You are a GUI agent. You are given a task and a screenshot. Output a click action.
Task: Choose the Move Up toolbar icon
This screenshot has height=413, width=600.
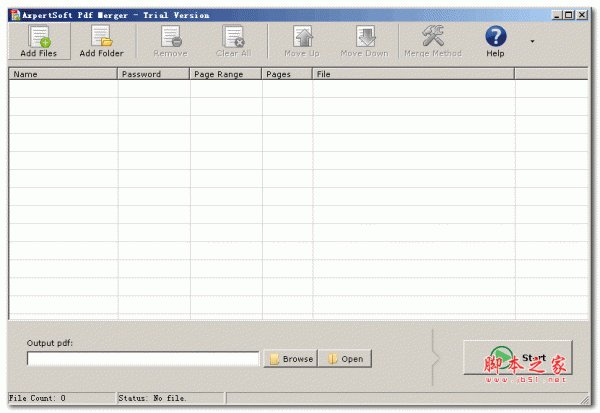[302, 41]
